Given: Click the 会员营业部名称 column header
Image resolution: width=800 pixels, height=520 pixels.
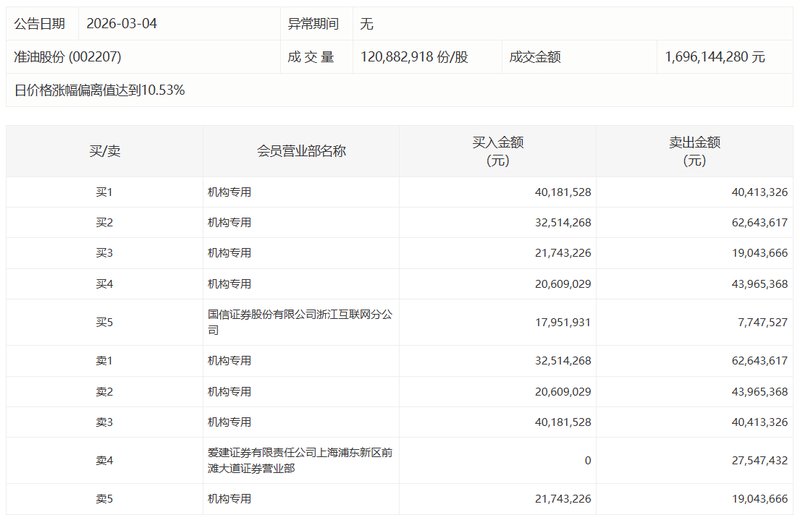Looking at the screenshot, I should (301, 151).
